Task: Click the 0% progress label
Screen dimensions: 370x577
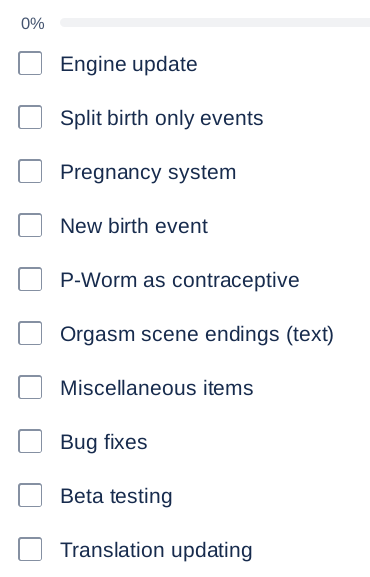Action: click(x=33, y=24)
